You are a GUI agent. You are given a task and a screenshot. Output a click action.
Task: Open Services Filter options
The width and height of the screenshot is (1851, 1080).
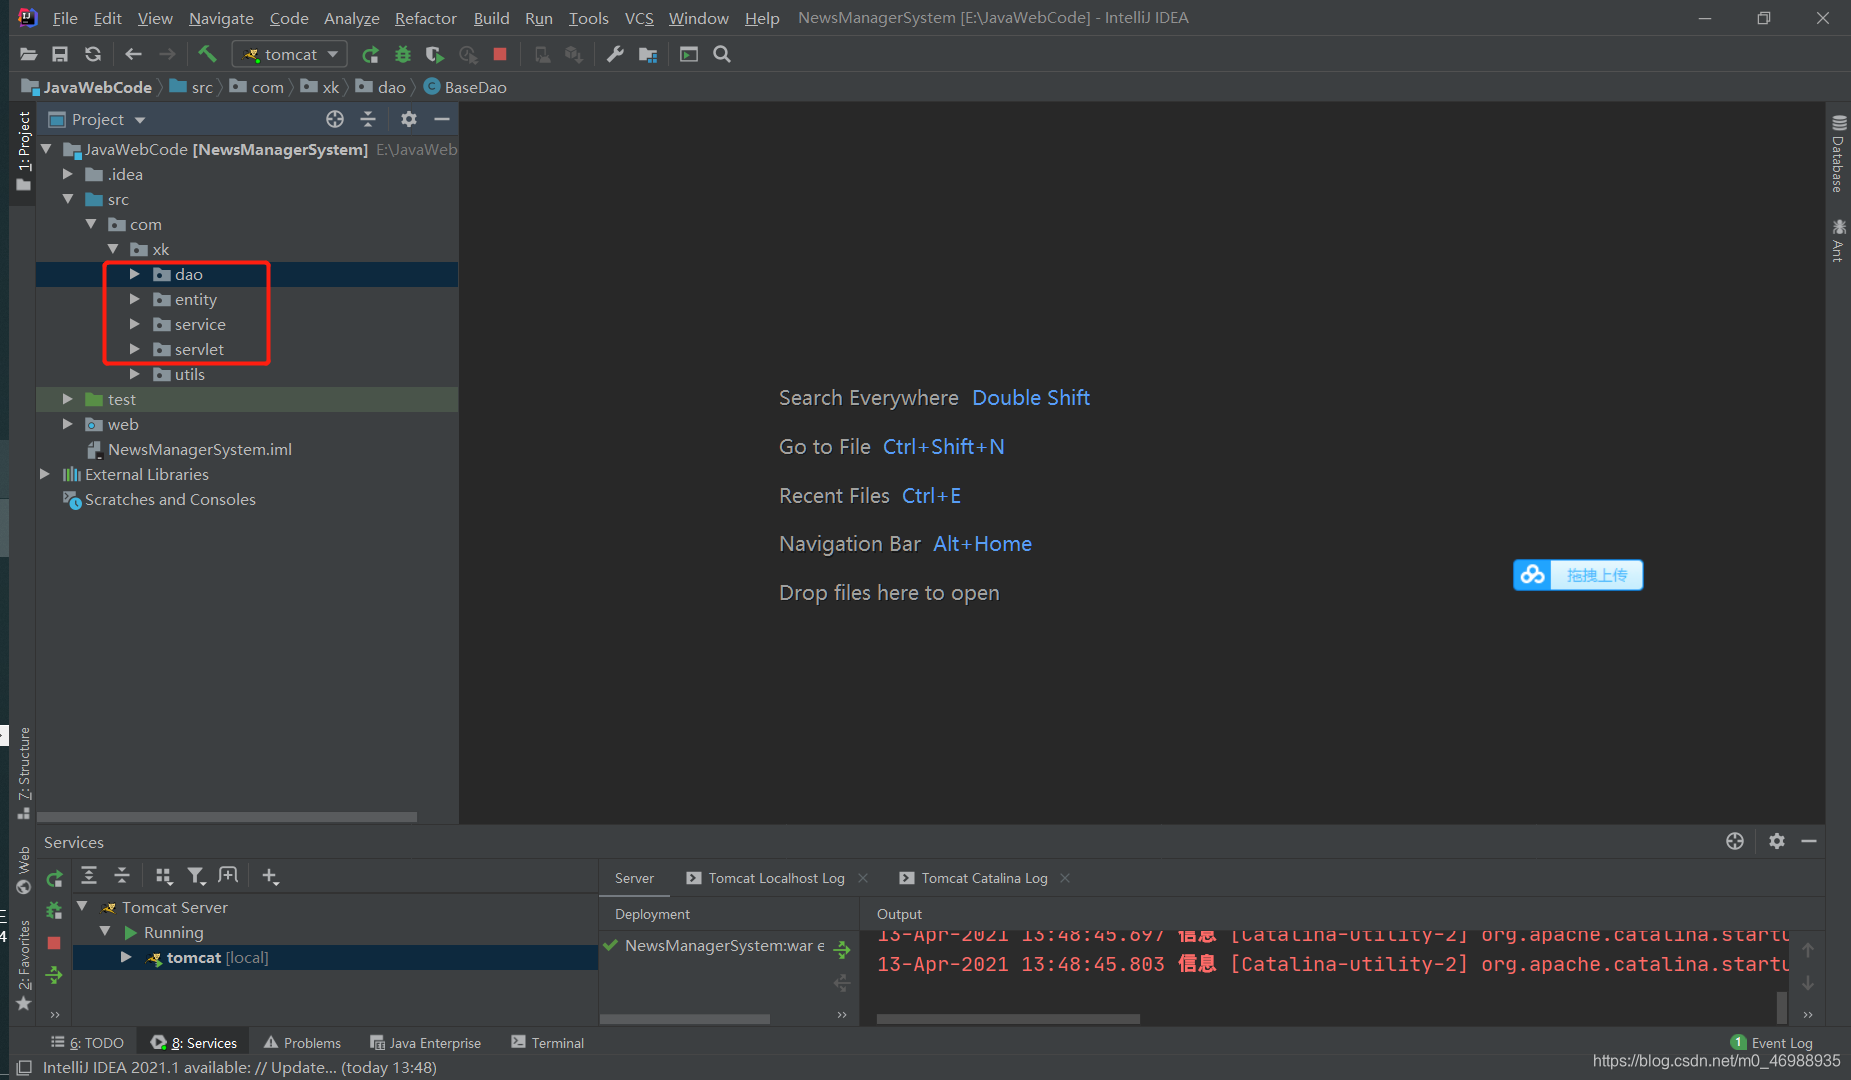[196, 876]
